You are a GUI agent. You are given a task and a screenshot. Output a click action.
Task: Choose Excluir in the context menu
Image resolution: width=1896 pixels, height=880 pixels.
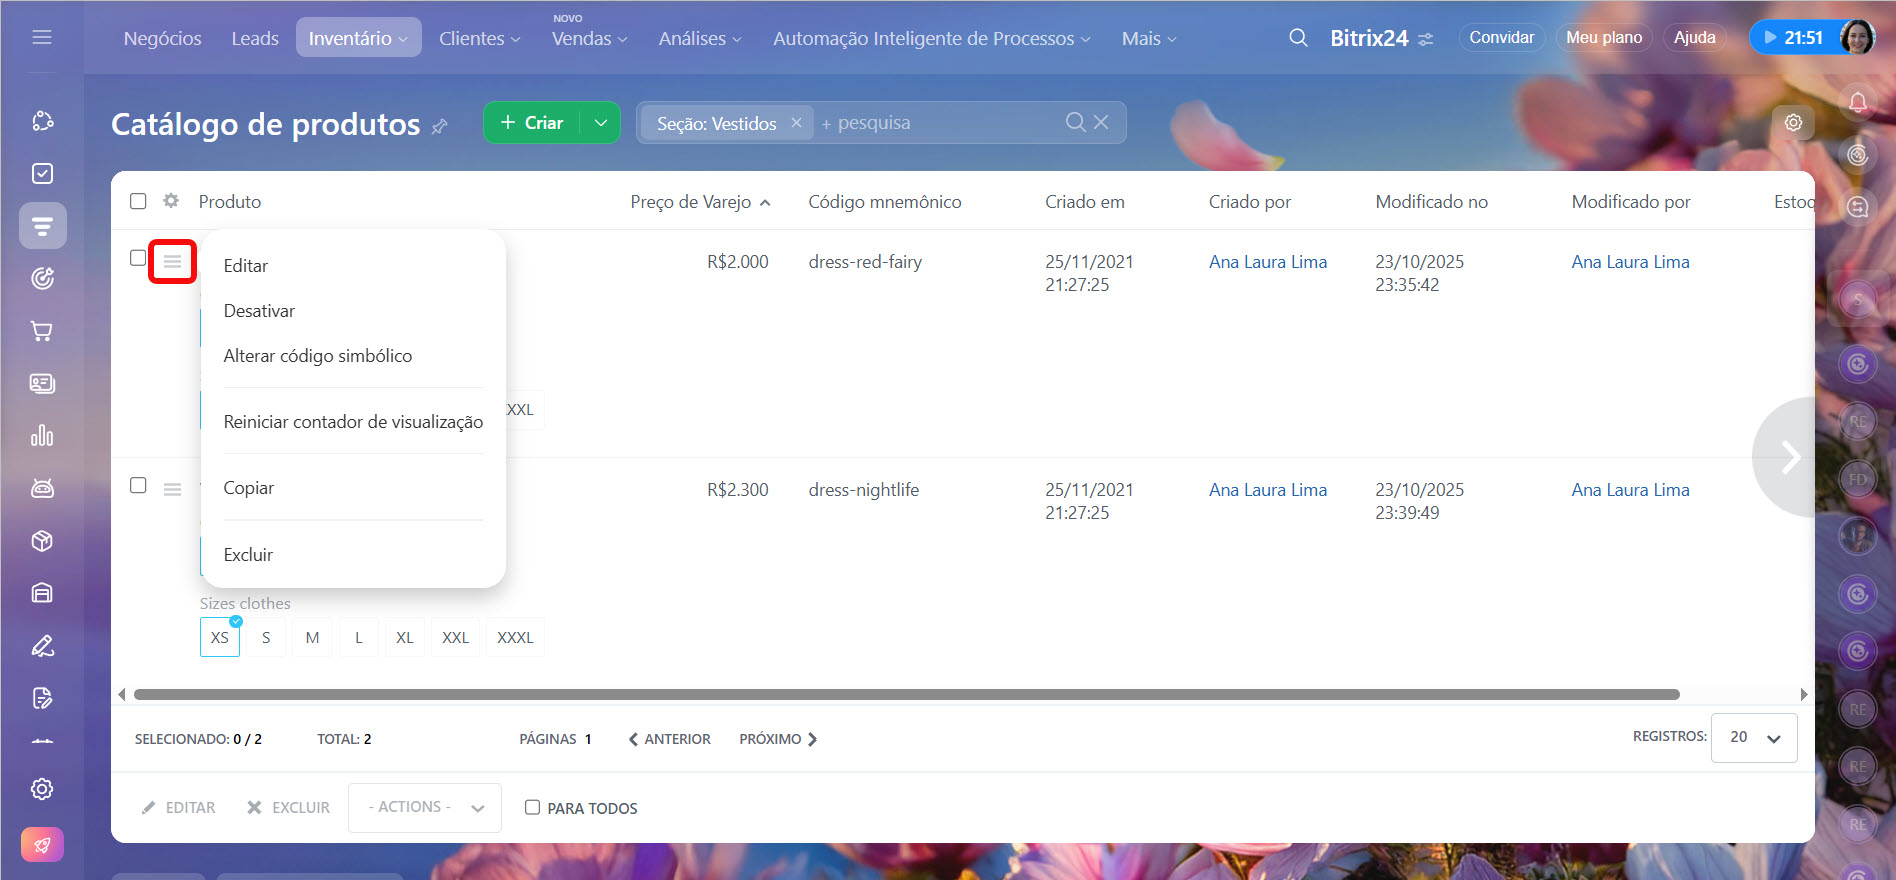coord(248,555)
